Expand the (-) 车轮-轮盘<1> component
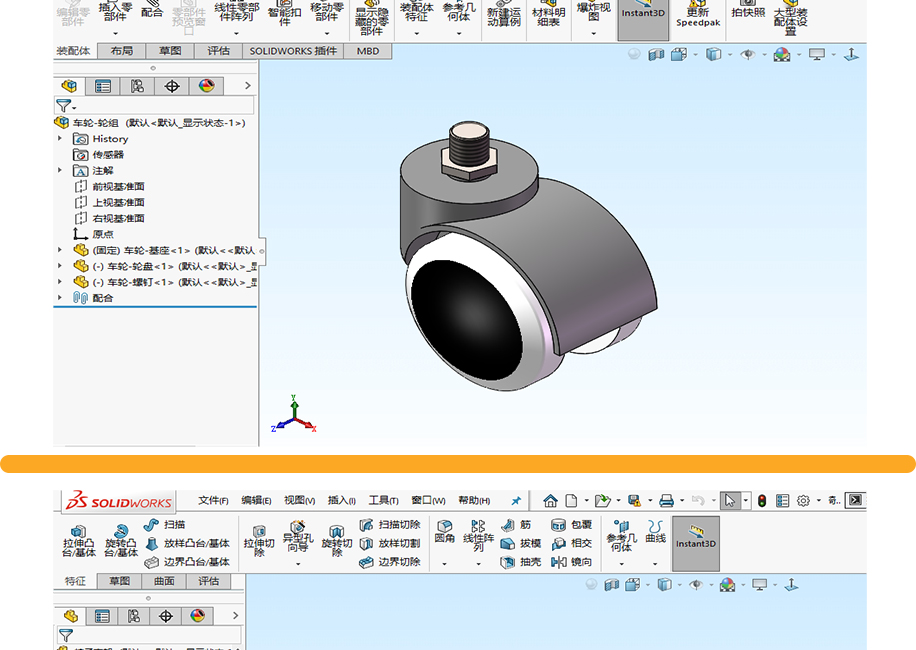The width and height of the screenshot is (916, 650). point(60,265)
